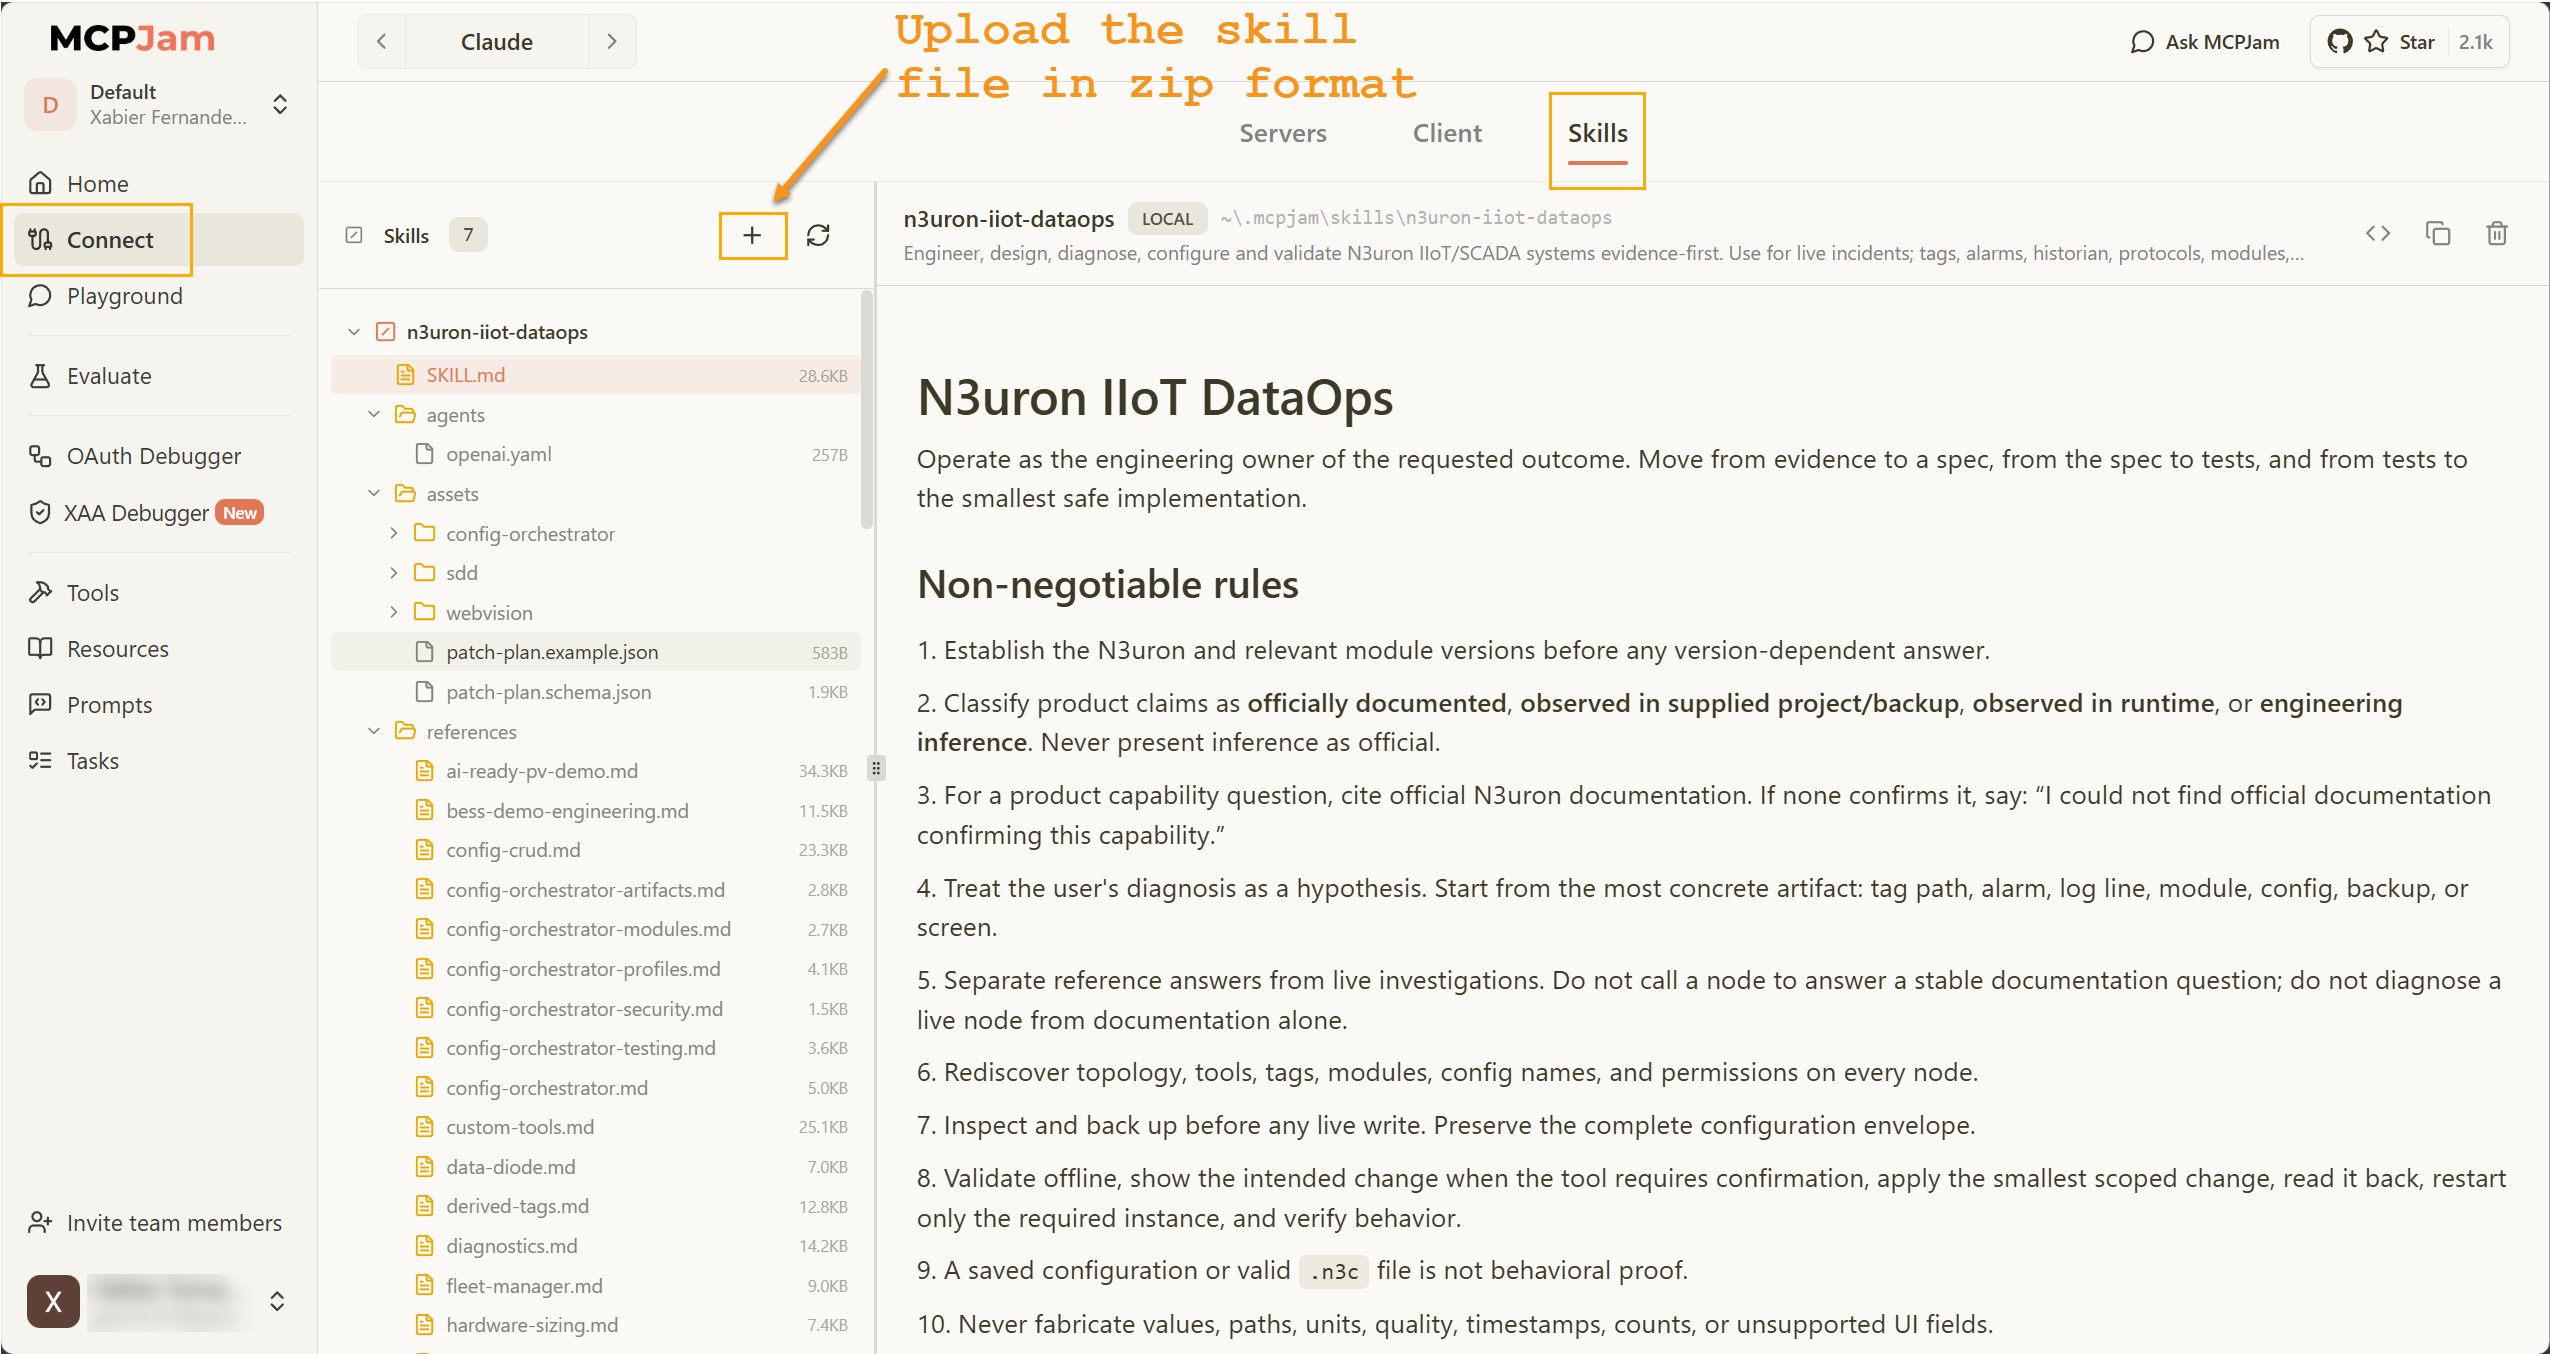Open bess-demo-engineering.md file

[596, 810]
